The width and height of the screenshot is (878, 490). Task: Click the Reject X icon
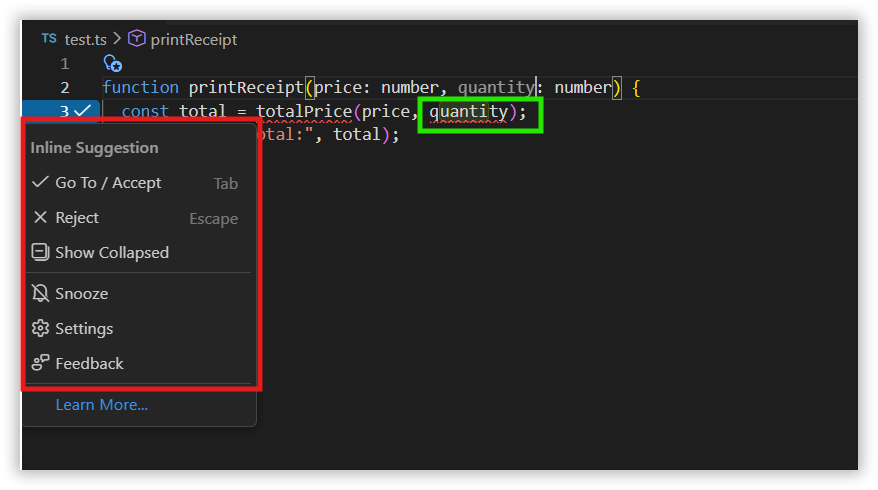(x=40, y=217)
